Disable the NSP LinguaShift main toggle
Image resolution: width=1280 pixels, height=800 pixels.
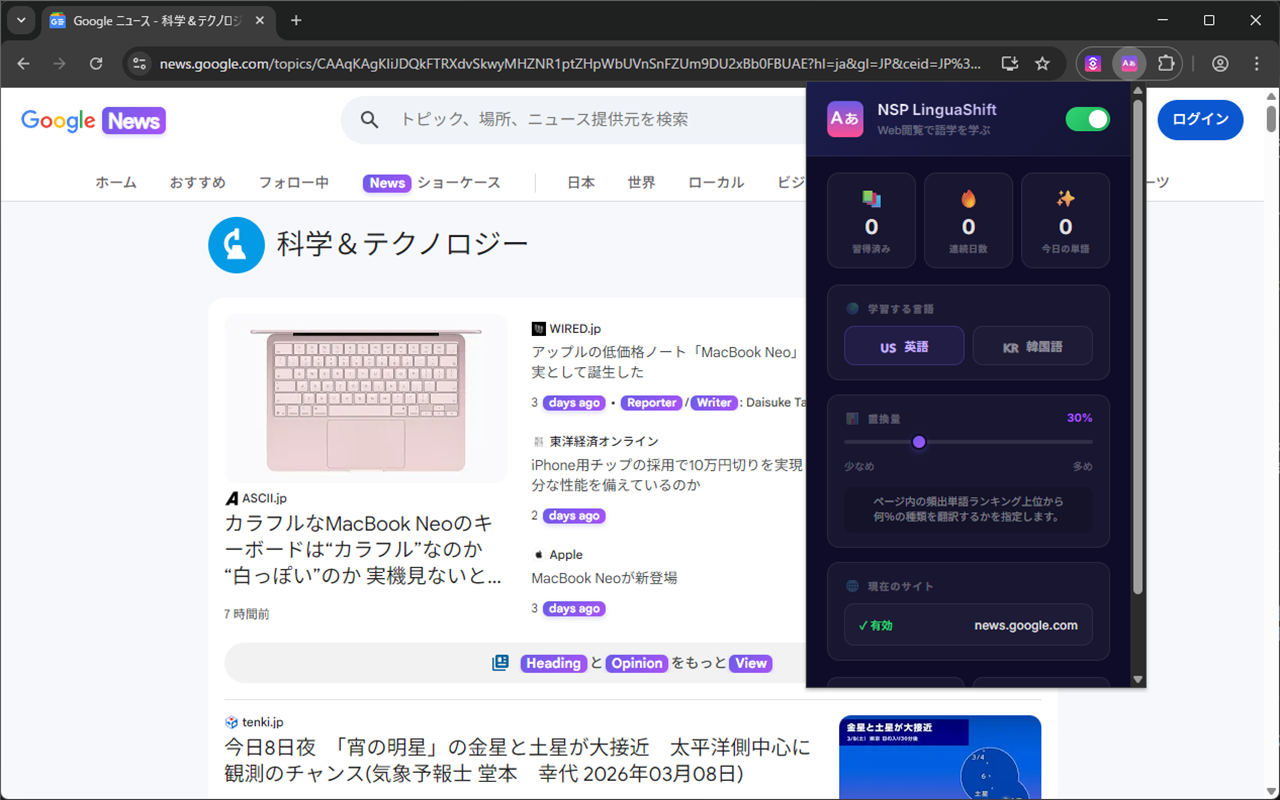1087,119
